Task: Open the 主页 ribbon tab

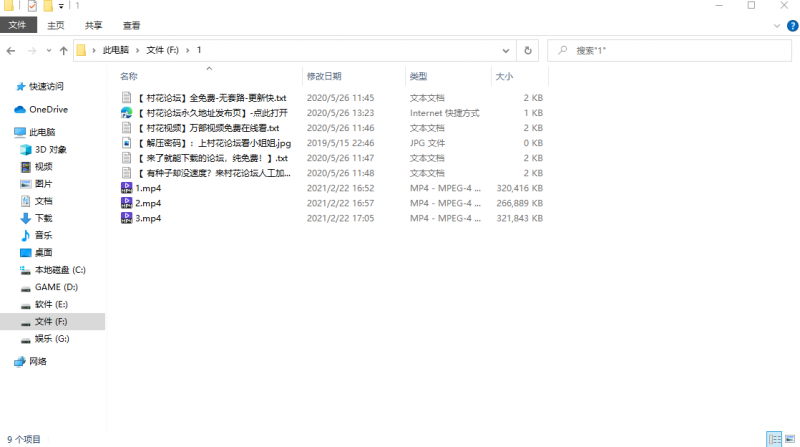Action: click(x=56, y=25)
